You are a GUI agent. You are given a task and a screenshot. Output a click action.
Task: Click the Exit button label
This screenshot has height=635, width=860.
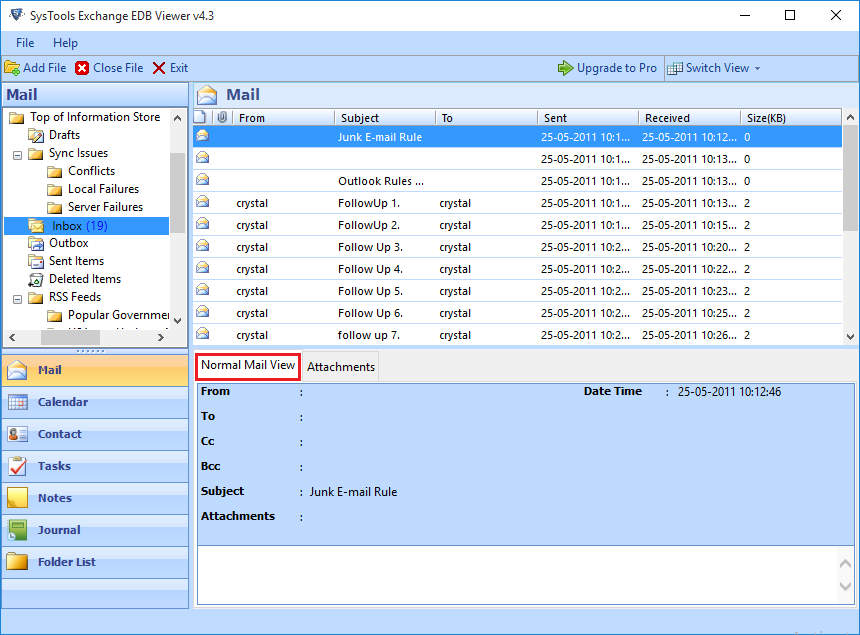pyautogui.click(x=179, y=68)
